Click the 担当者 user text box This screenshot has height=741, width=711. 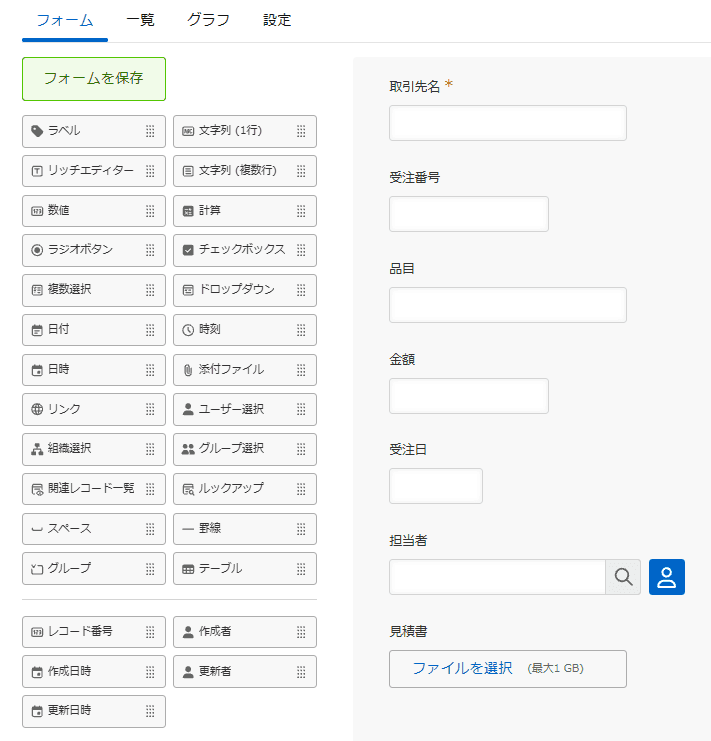497,577
